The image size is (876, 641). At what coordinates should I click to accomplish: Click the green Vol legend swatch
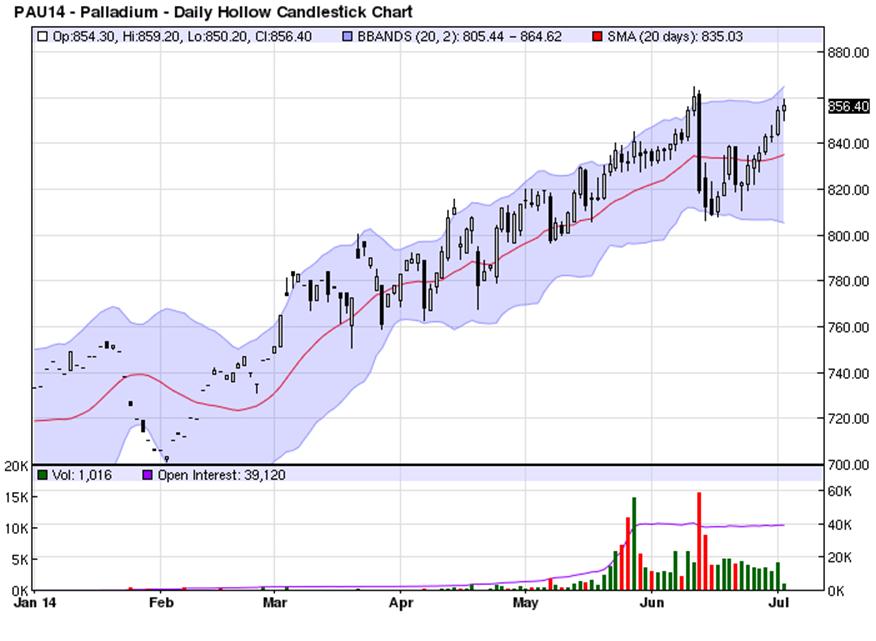[41, 475]
